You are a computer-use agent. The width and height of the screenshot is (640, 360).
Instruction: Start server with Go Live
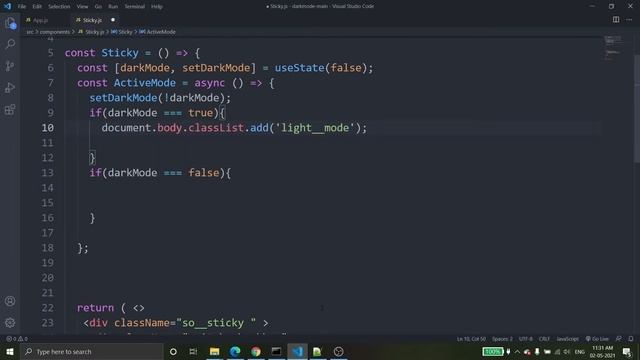click(597, 339)
